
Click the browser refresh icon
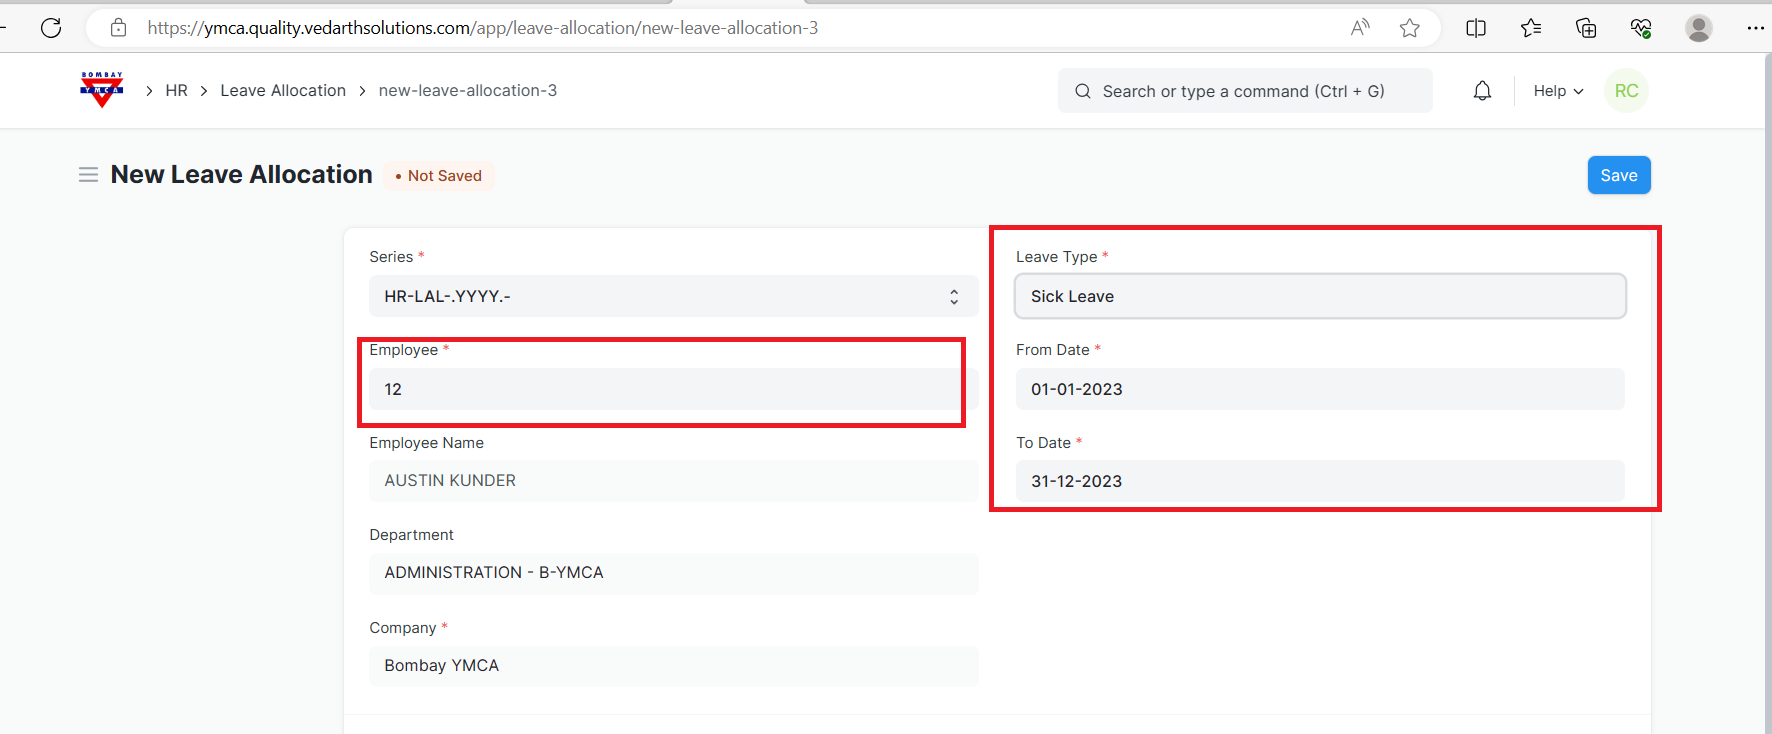pyautogui.click(x=51, y=28)
